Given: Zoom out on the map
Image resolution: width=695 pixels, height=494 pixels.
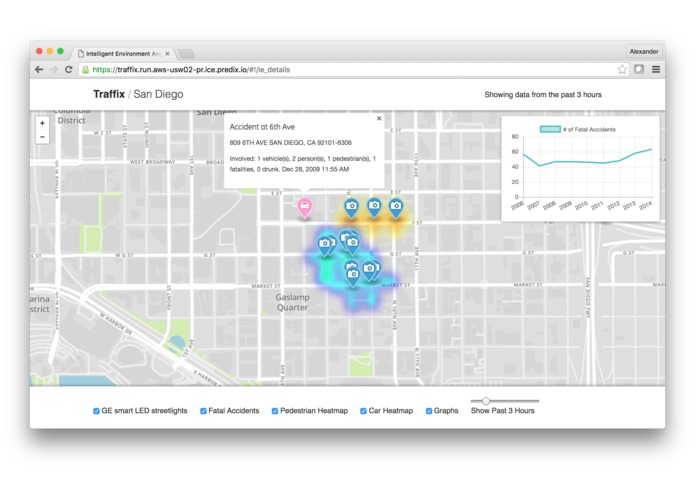Looking at the screenshot, I should [x=43, y=137].
